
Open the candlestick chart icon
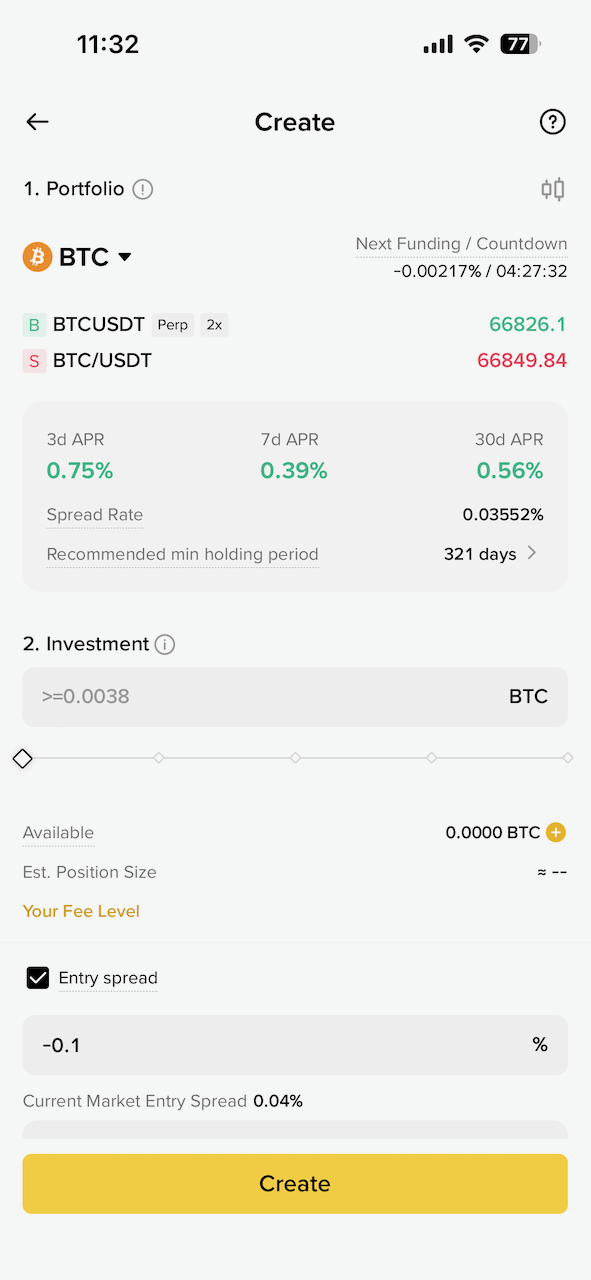(x=553, y=189)
